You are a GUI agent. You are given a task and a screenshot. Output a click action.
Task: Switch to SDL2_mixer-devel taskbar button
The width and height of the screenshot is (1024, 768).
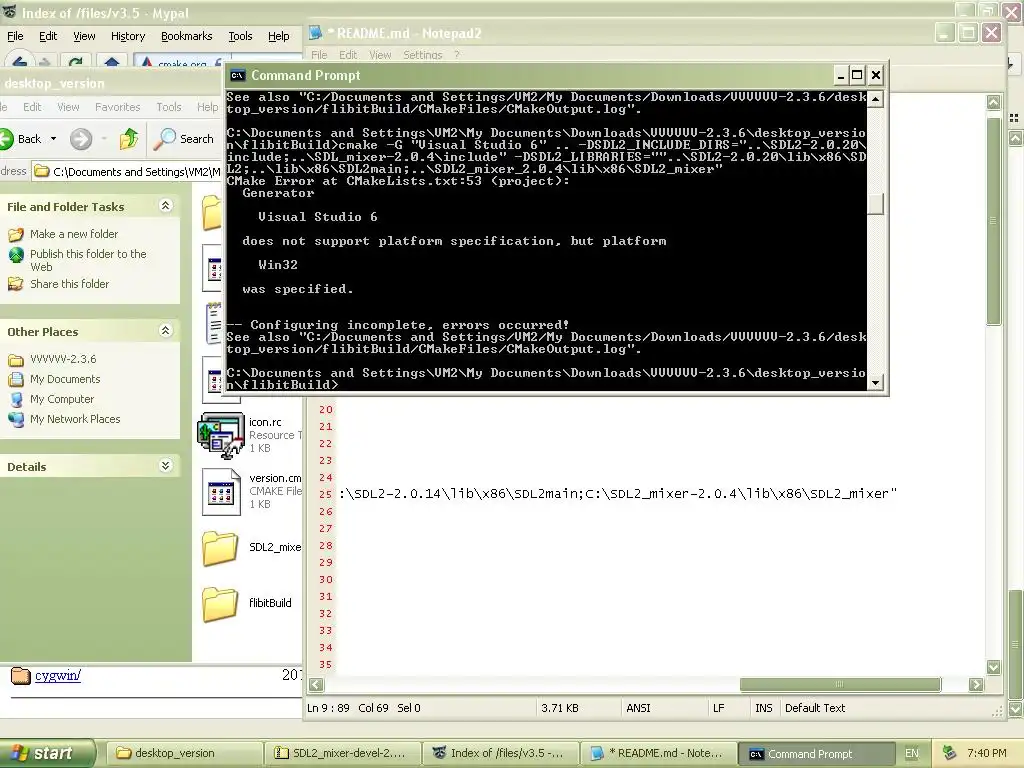(x=343, y=754)
